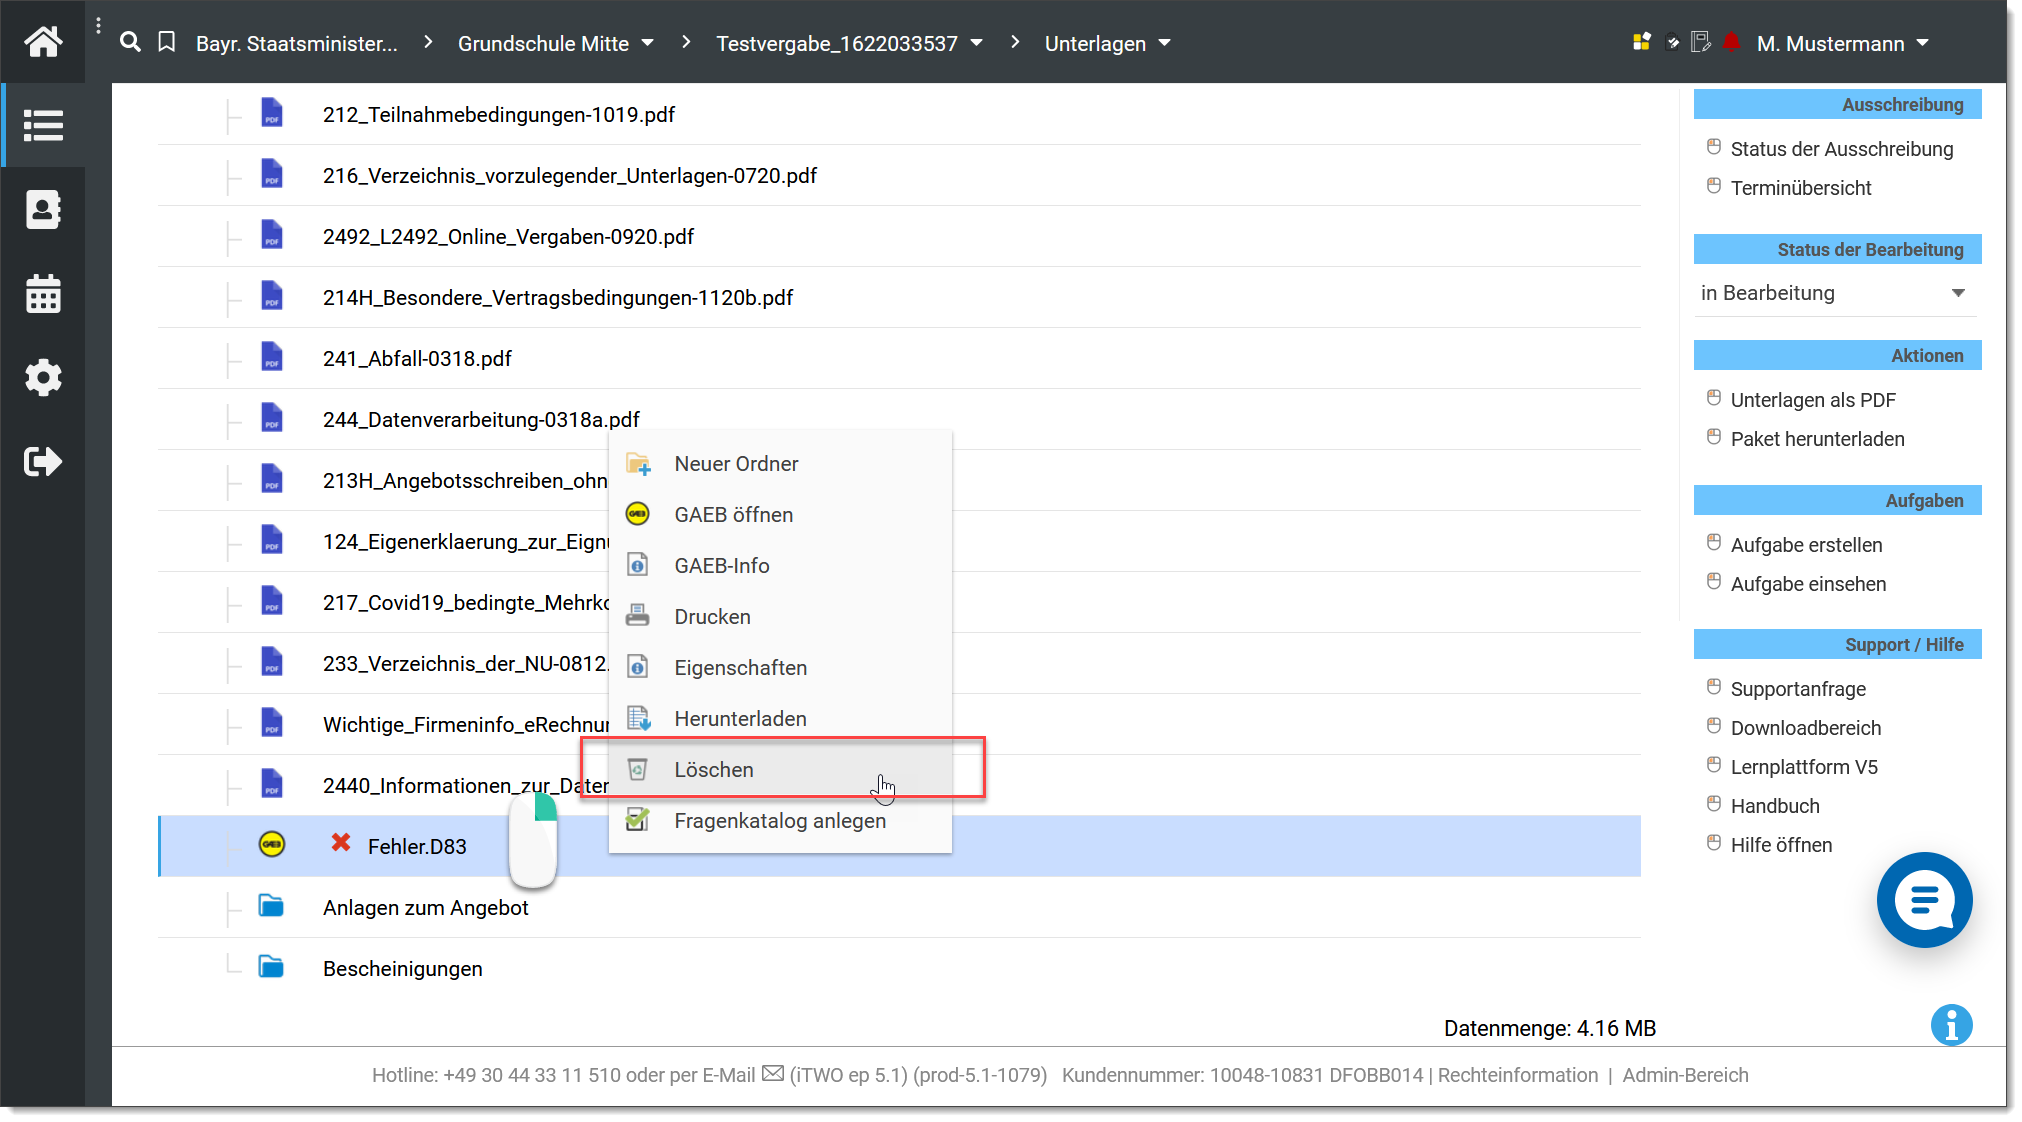Click the bookmark icon in top bar

point(167,42)
